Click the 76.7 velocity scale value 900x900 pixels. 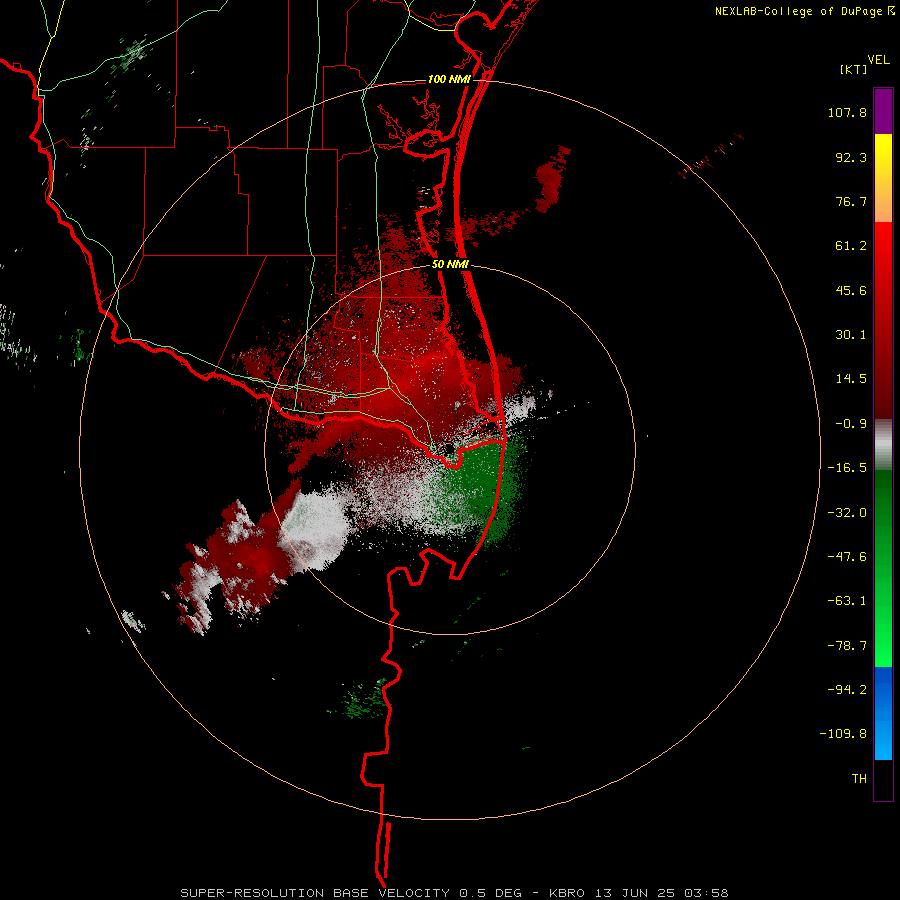[x=851, y=201]
